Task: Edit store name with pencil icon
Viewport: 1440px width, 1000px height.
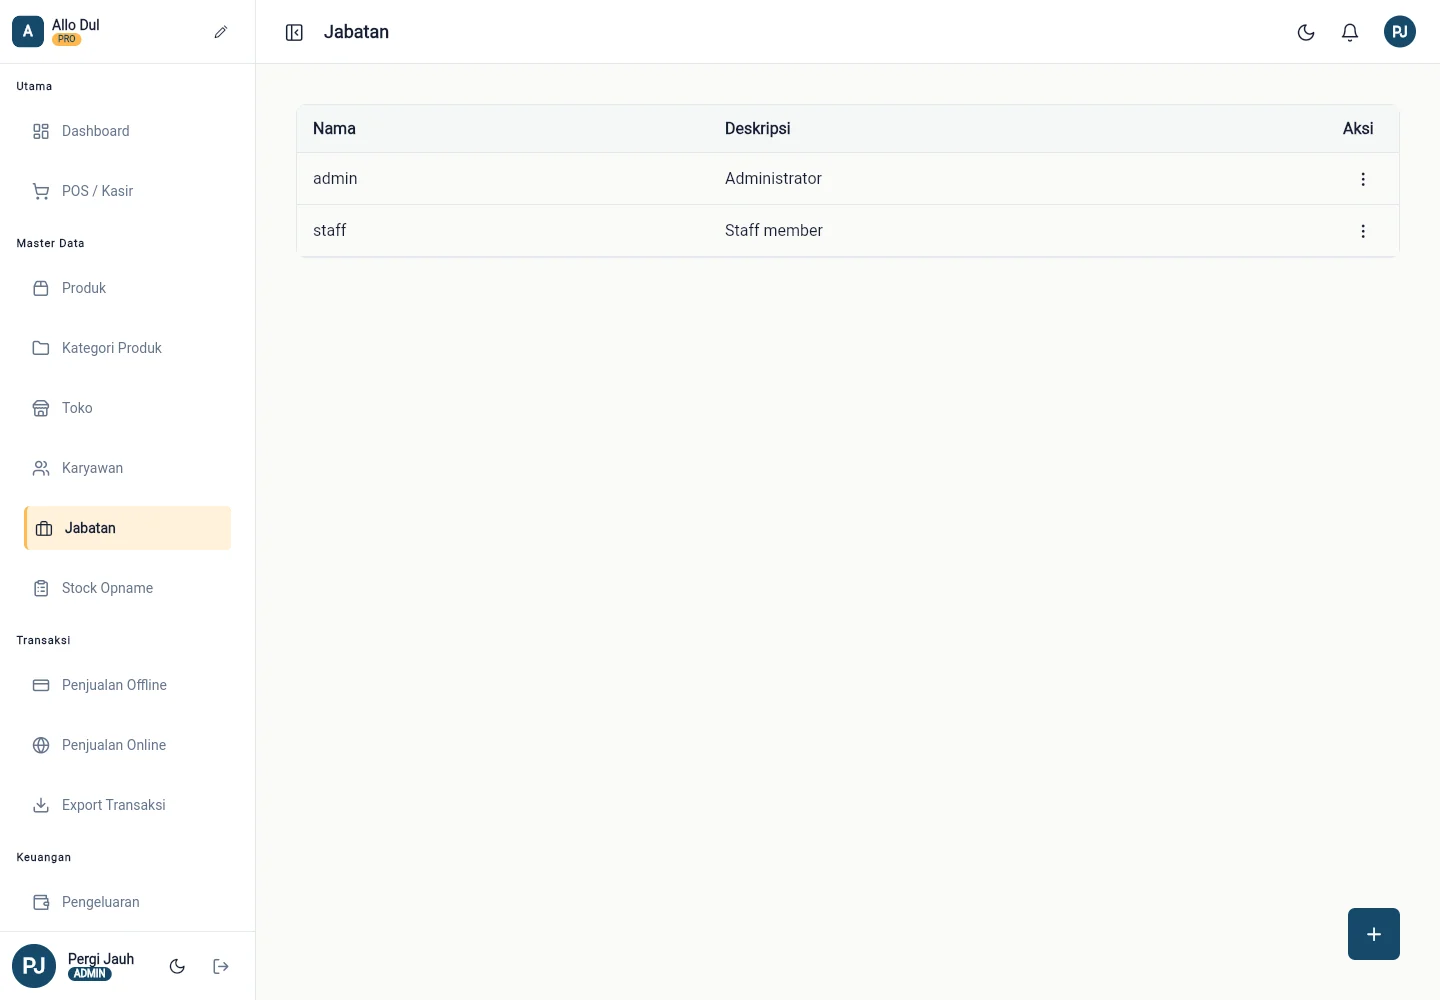Action: [221, 32]
